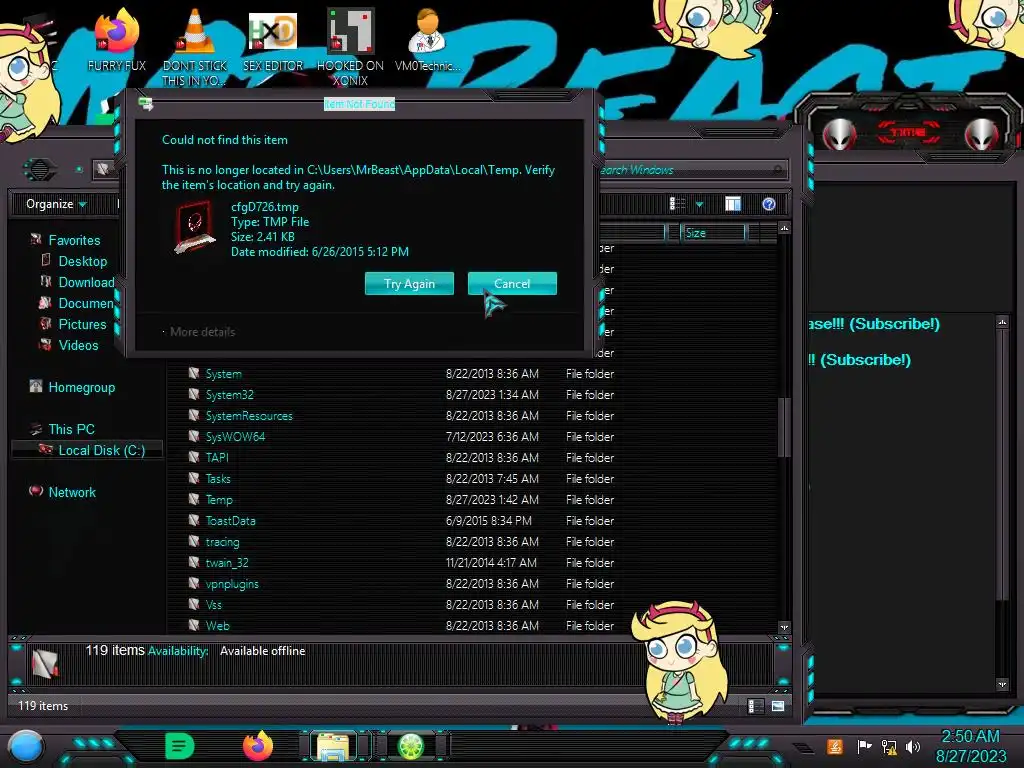Click the right panel scrollbar up arrow
1024x768 pixels.
(1002, 322)
